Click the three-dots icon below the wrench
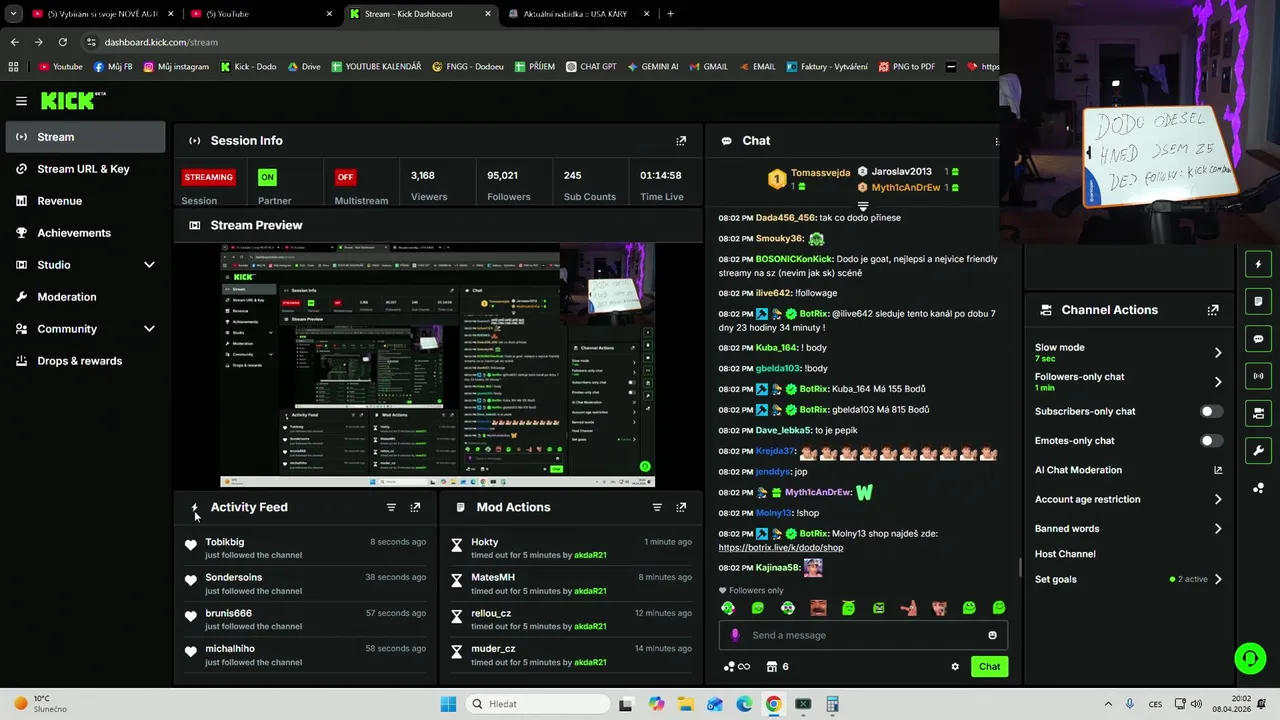 (x=1258, y=488)
